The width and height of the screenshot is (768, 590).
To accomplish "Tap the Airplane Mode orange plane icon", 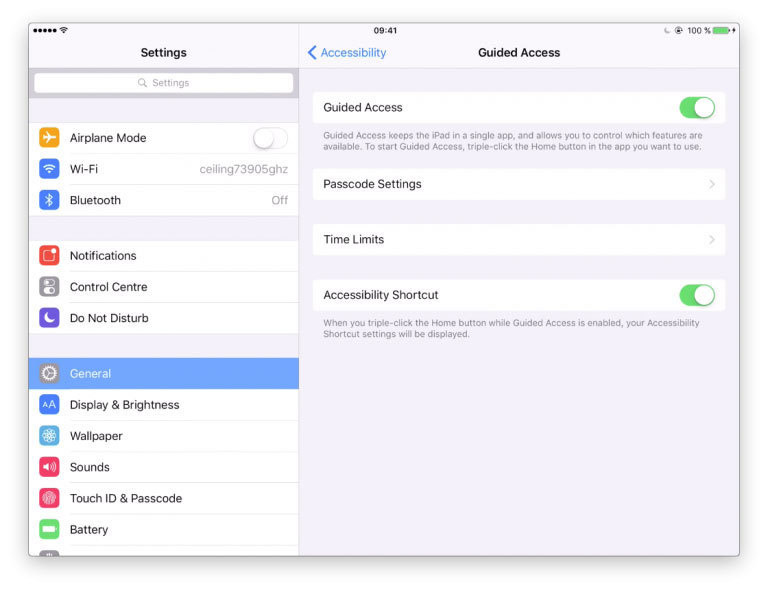I will click(x=49, y=138).
